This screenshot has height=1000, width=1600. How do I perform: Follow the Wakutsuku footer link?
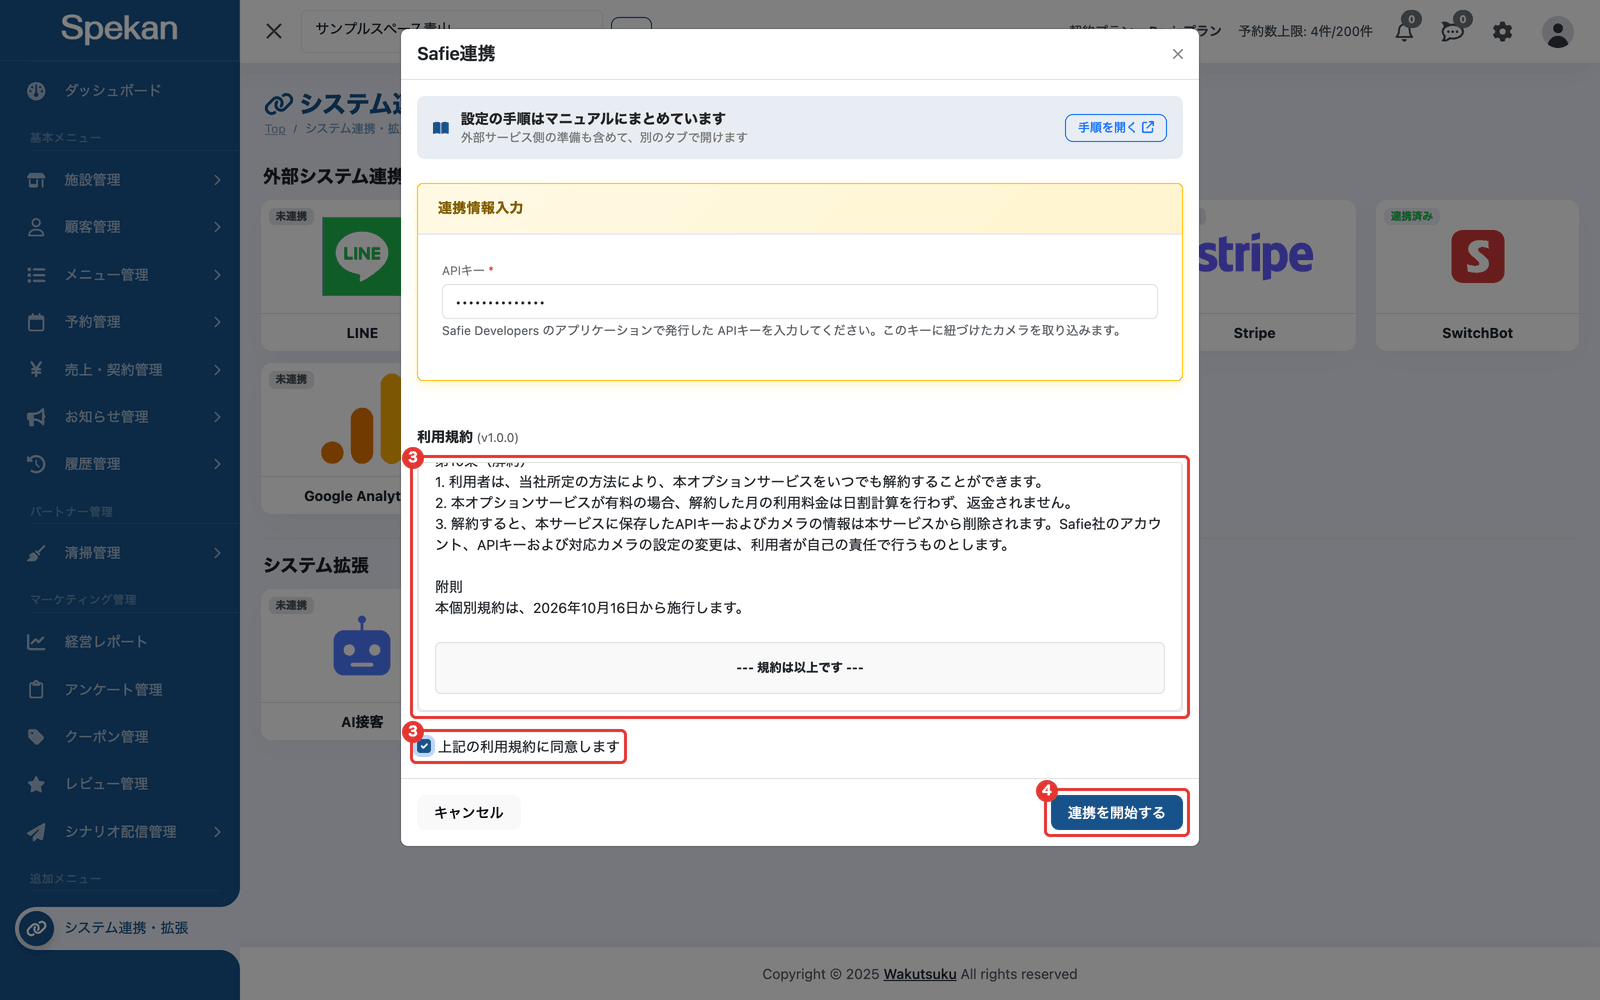(x=920, y=974)
